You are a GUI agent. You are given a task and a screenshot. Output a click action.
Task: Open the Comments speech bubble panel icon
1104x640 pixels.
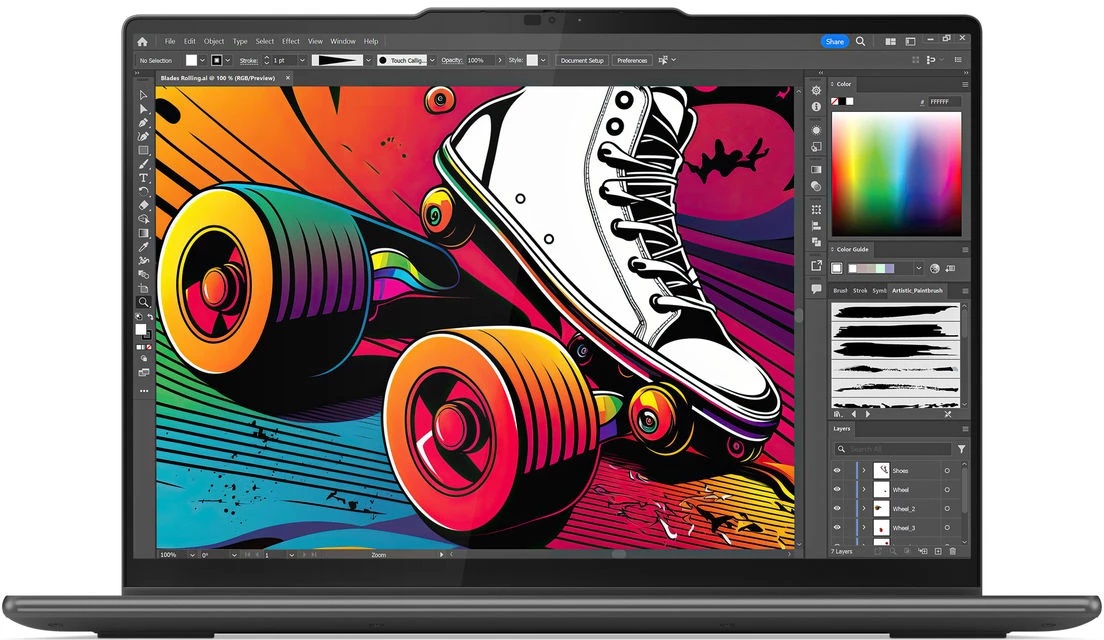coord(816,289)
